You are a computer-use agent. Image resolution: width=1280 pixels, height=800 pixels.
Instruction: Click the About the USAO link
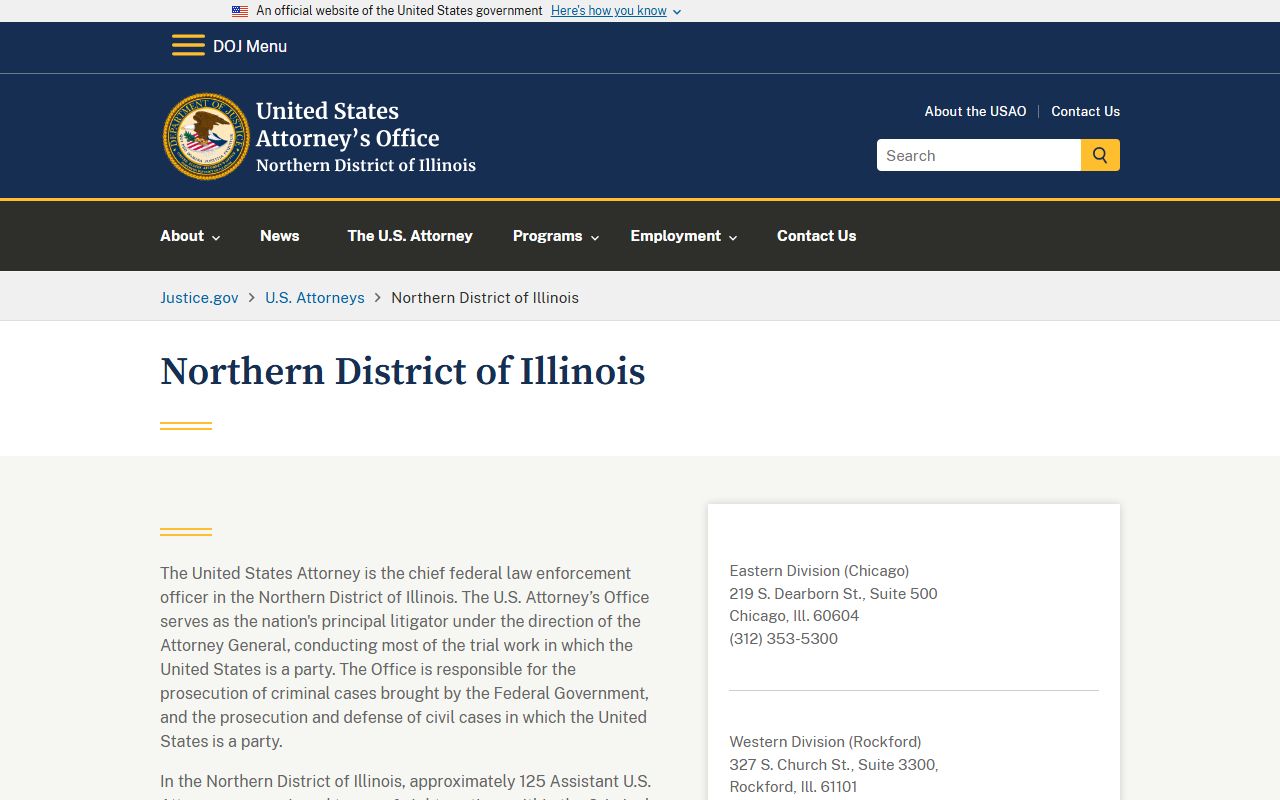tap(975, 111)
